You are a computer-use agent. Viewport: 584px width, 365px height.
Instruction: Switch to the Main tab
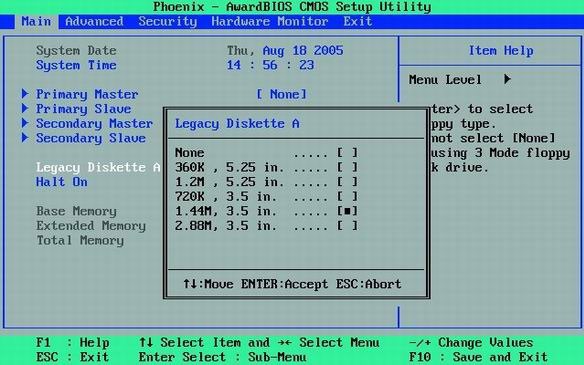click(x=36, y=22)
